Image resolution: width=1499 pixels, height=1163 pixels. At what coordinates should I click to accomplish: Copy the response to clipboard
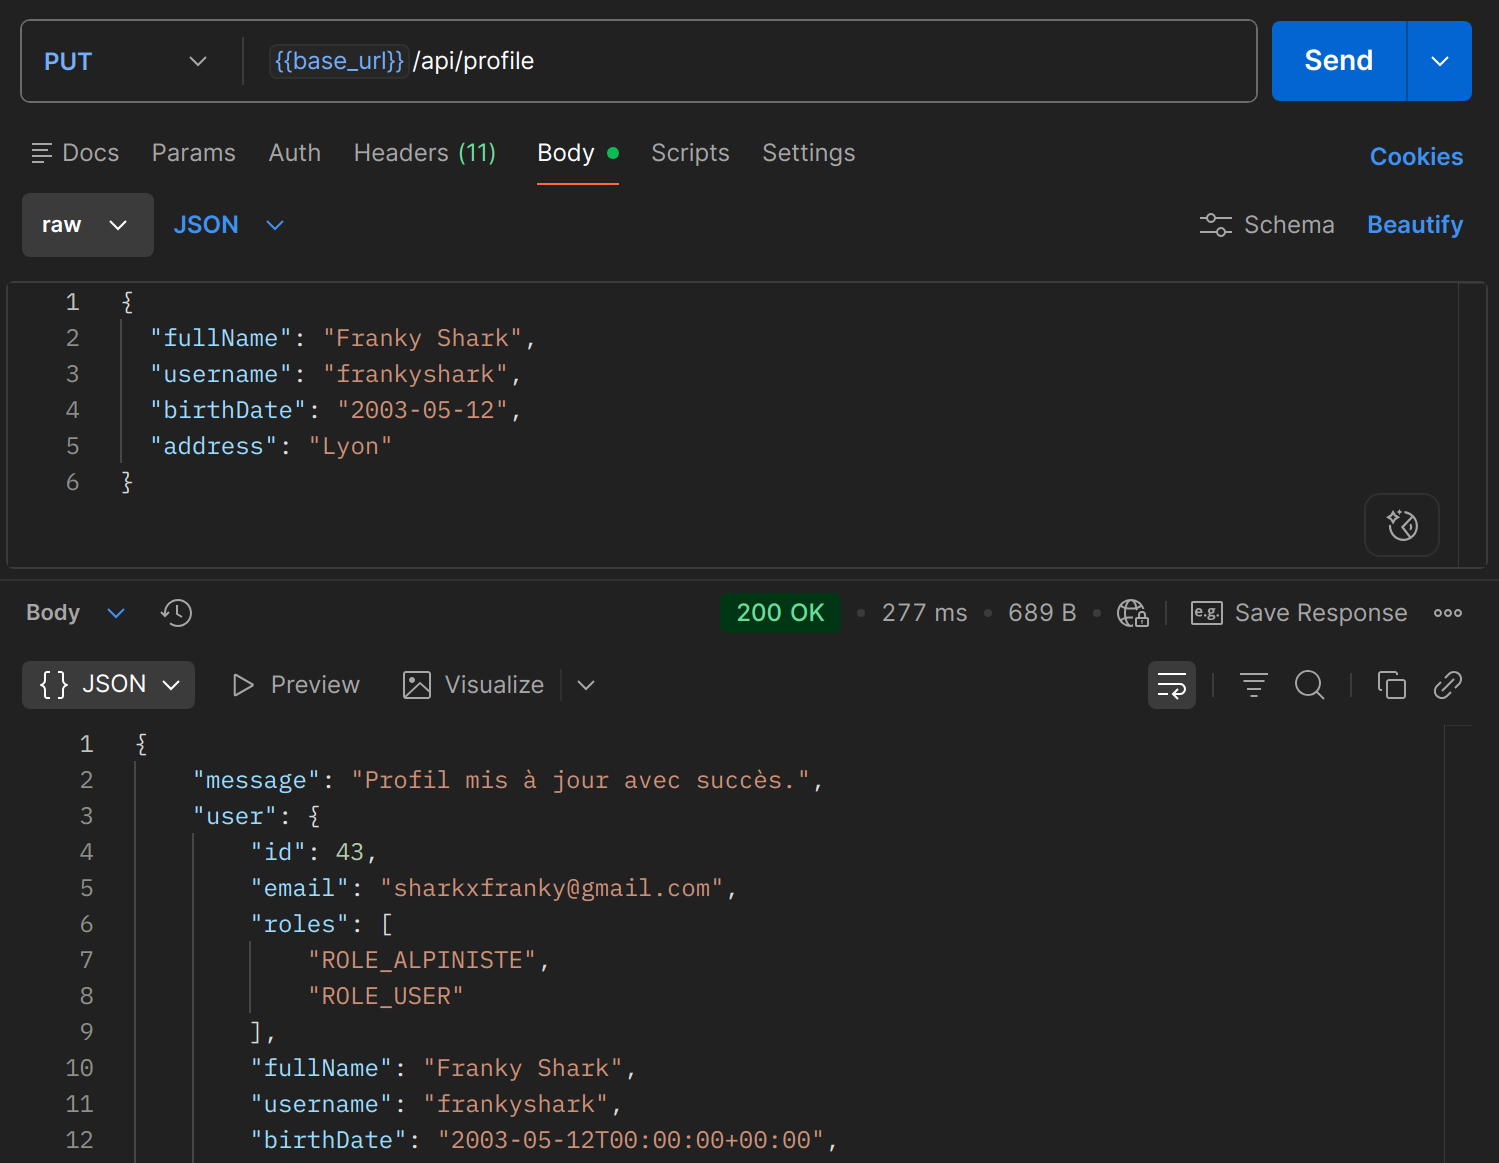(1391, 685)
